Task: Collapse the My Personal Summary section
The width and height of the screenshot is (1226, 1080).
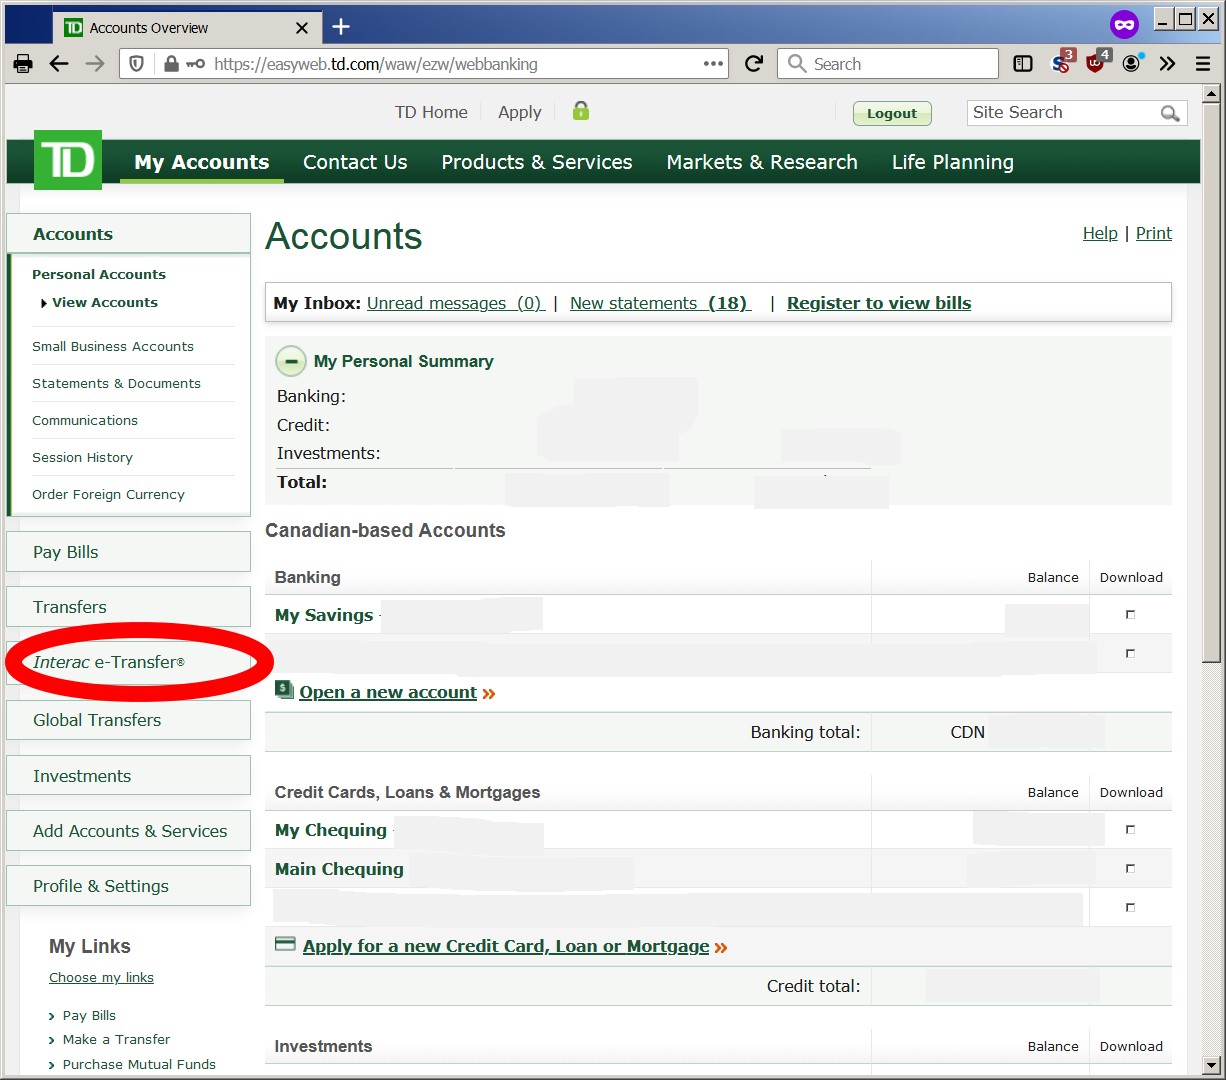Action: point(290,361)
